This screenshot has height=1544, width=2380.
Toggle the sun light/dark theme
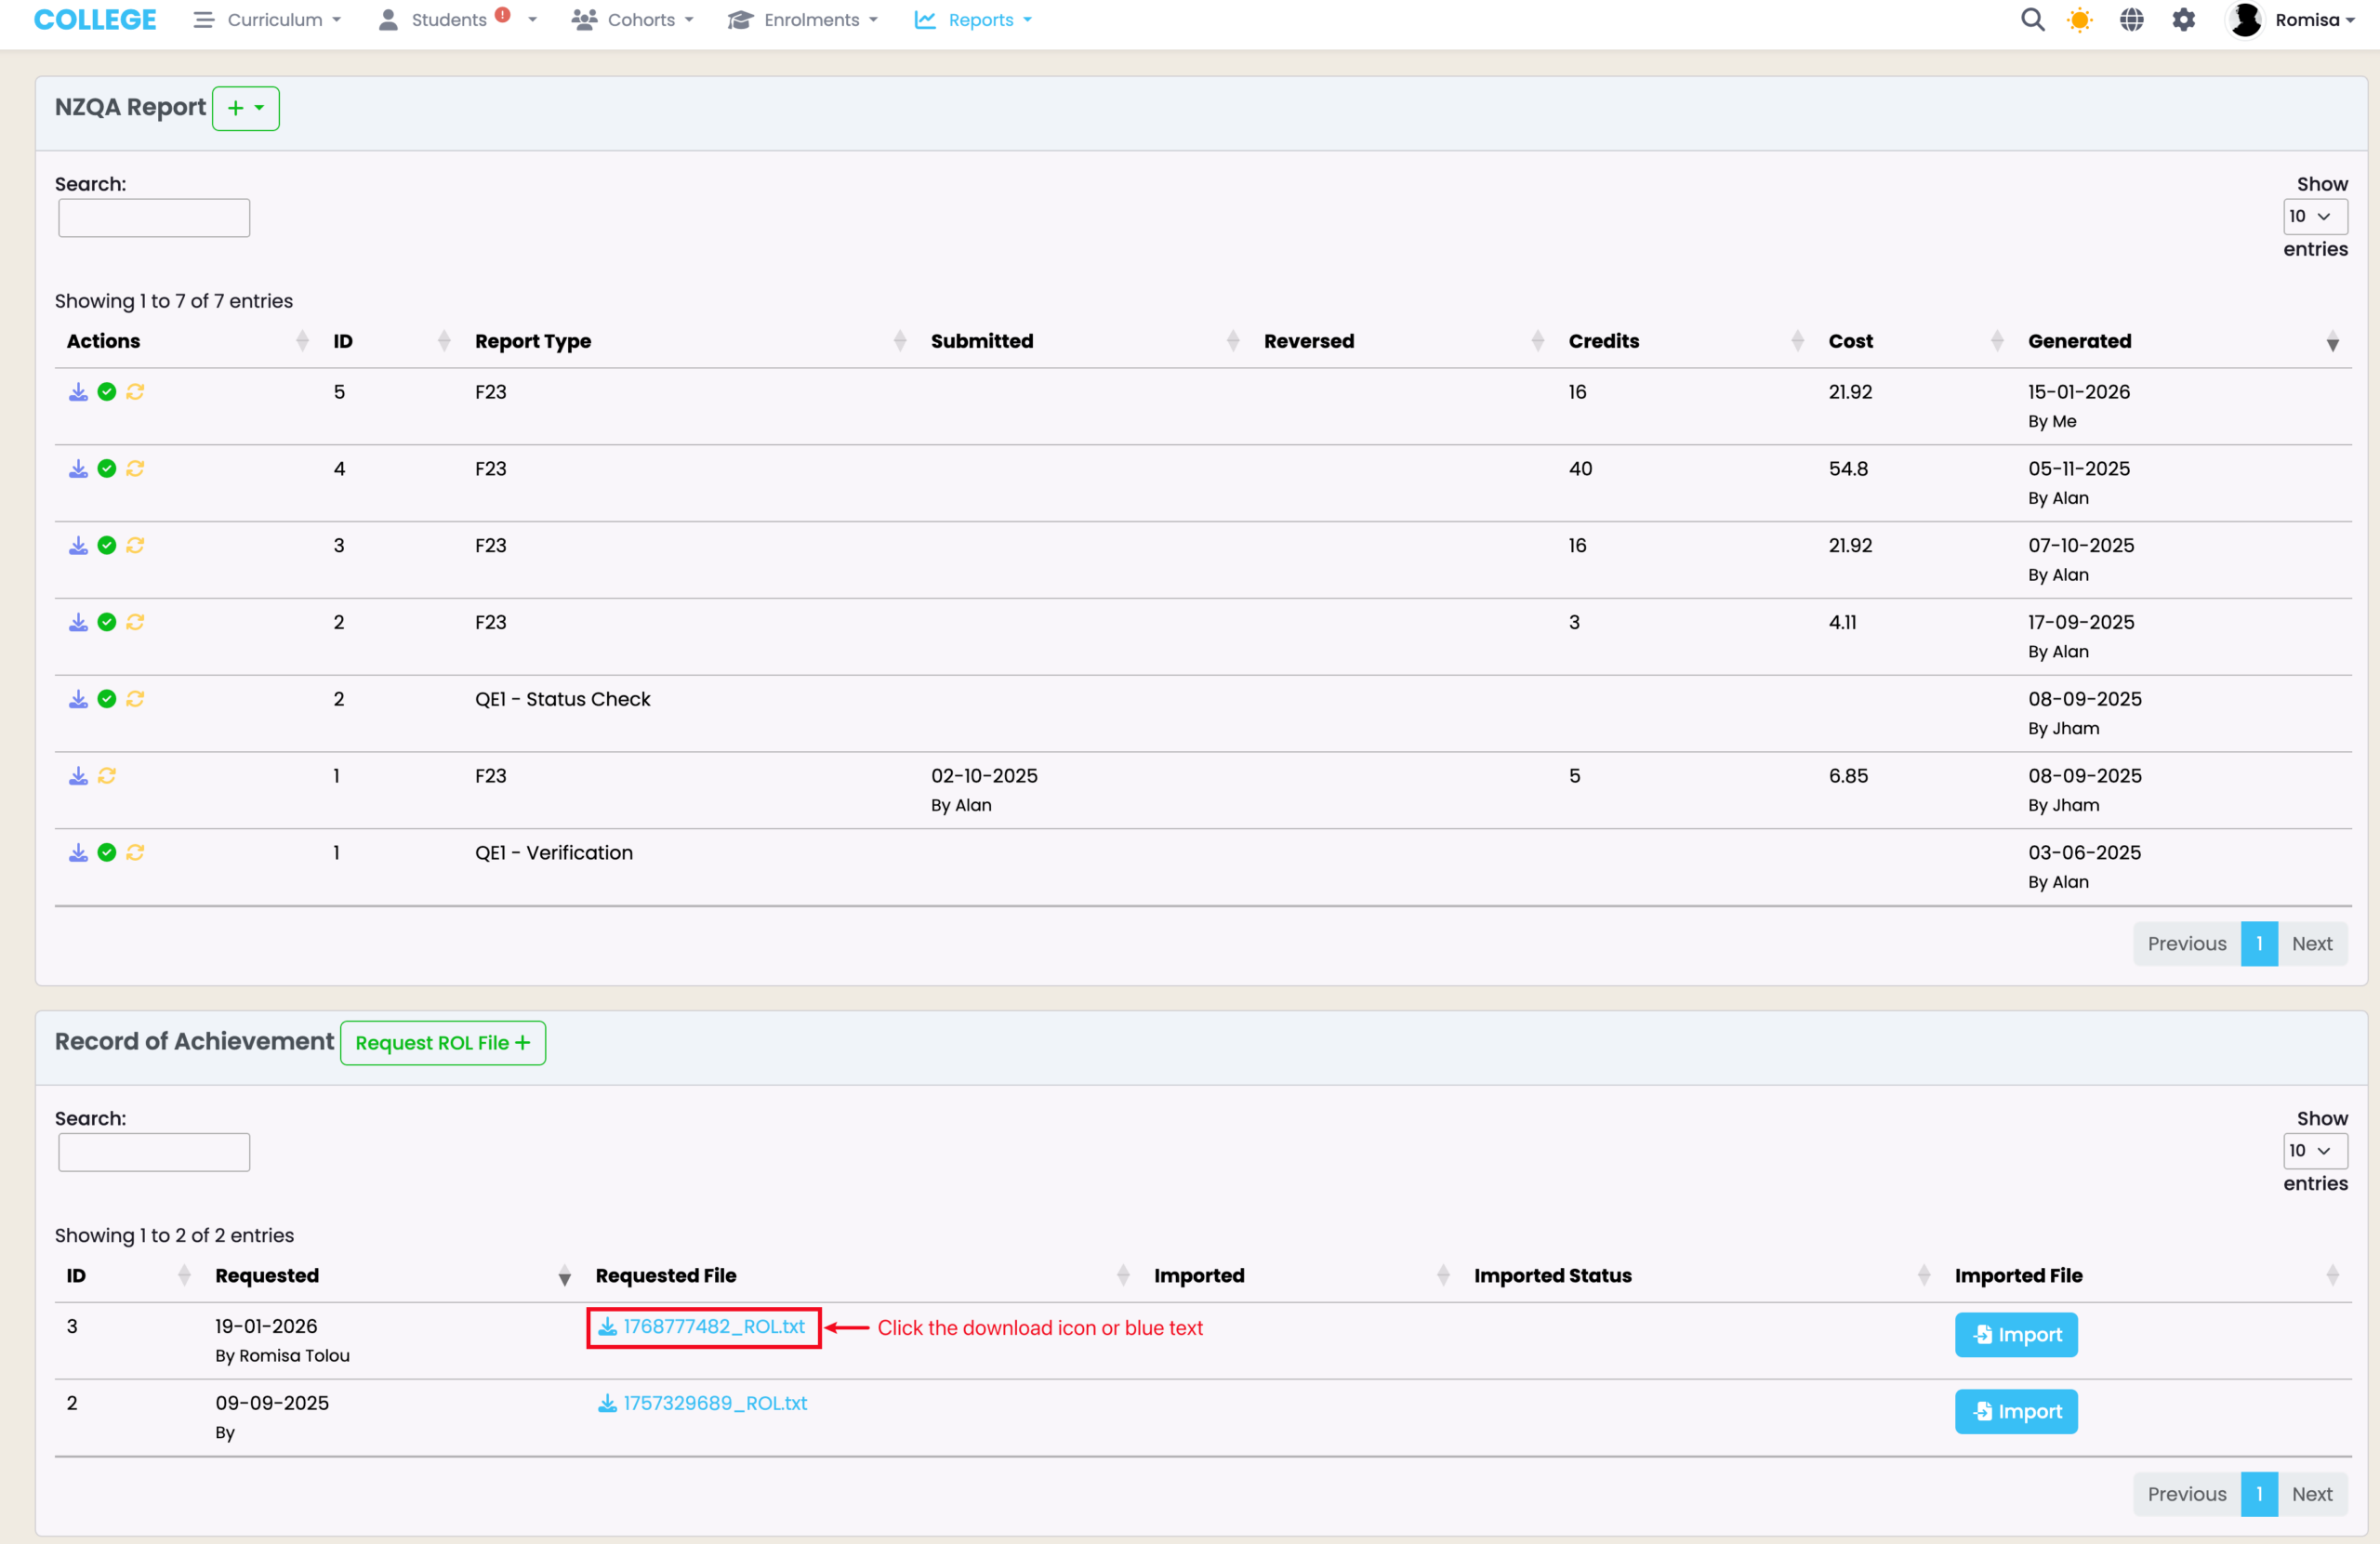click(x=2080, y=20)
